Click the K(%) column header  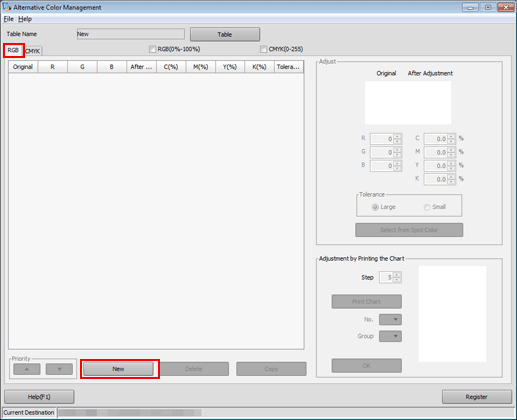pos(259,67)
